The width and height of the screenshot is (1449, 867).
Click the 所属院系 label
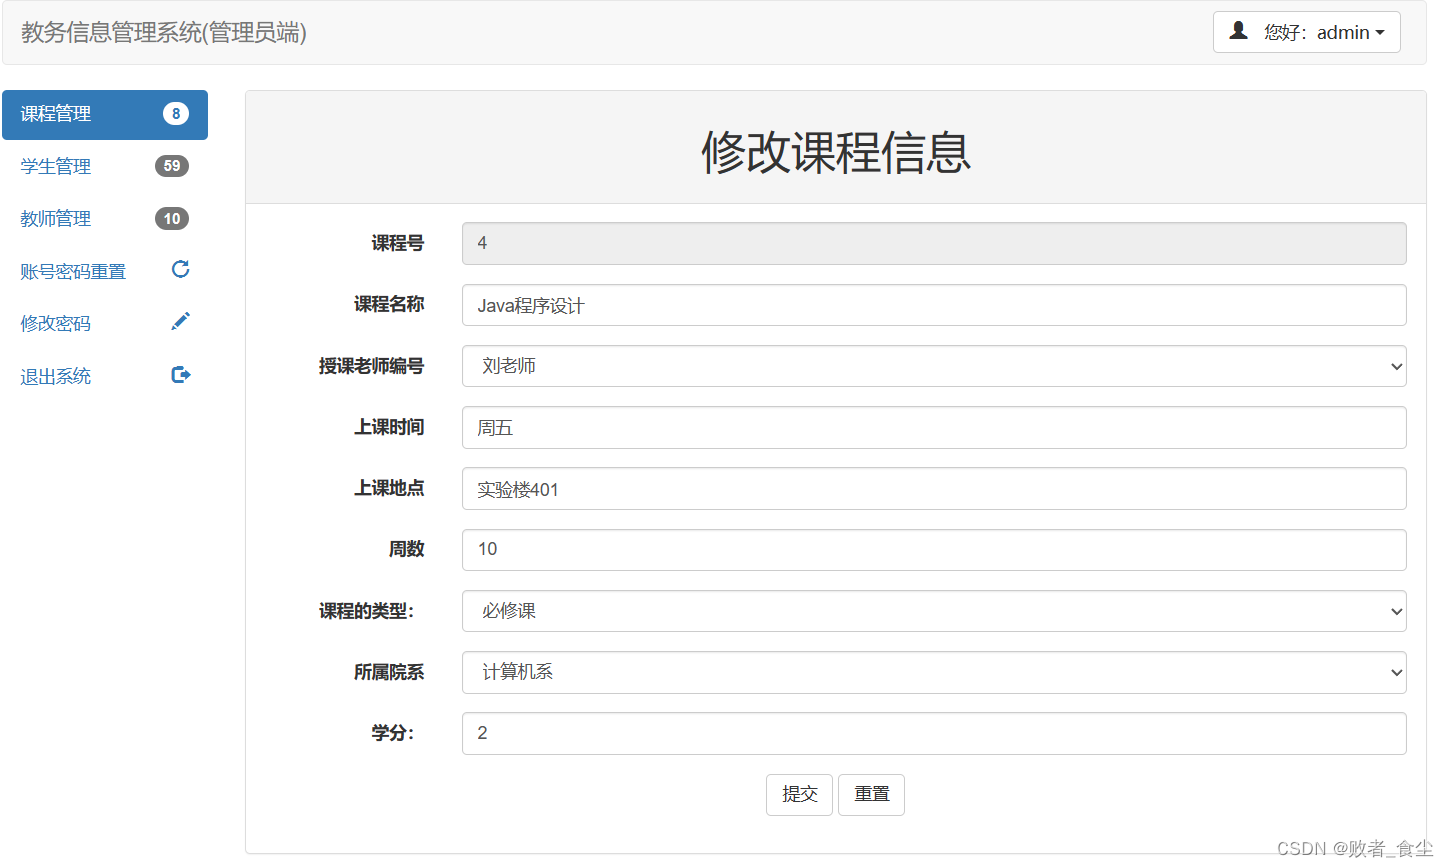[x=389, y=672]
